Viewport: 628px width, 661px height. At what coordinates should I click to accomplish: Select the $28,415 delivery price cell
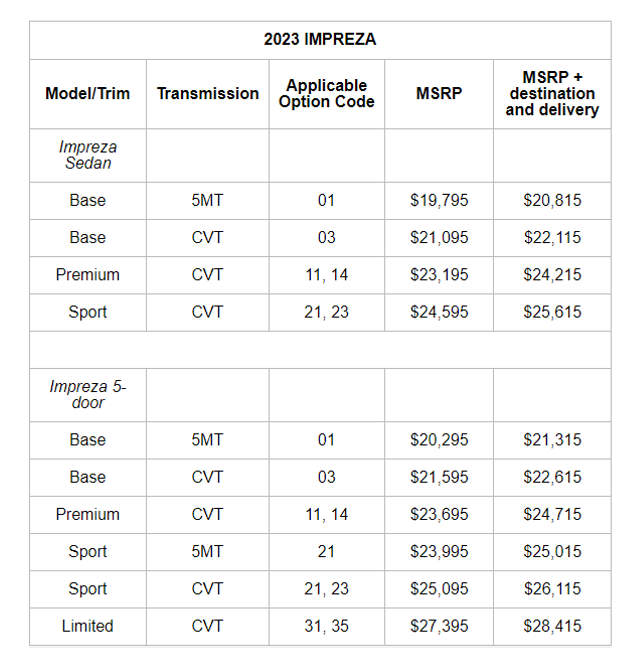[x=552, y=626]
